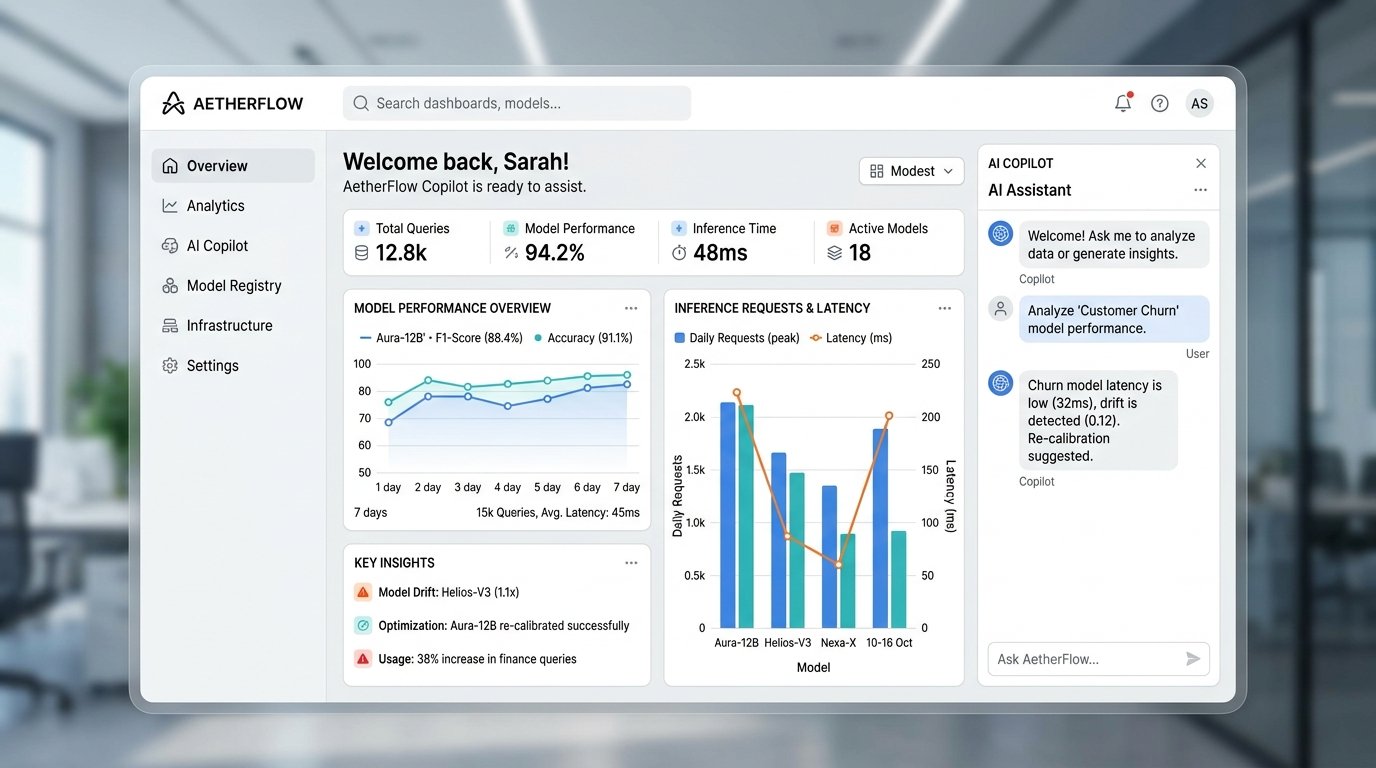The height and width of the screenshot is (768, 1376).
Task: Click the Total Queries sparkle badge
Action: (362, 228)
